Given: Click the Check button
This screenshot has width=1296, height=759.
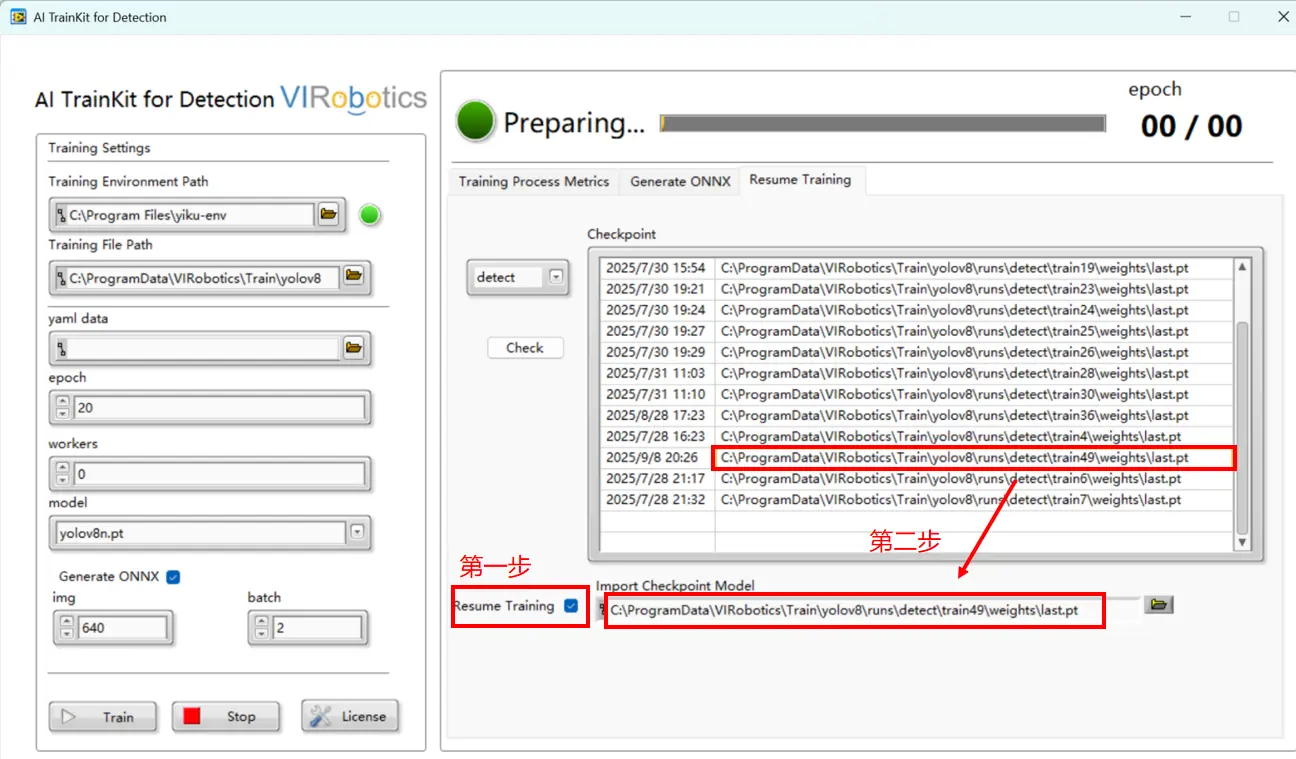Looking at the screenshot, I should [525, 348].
